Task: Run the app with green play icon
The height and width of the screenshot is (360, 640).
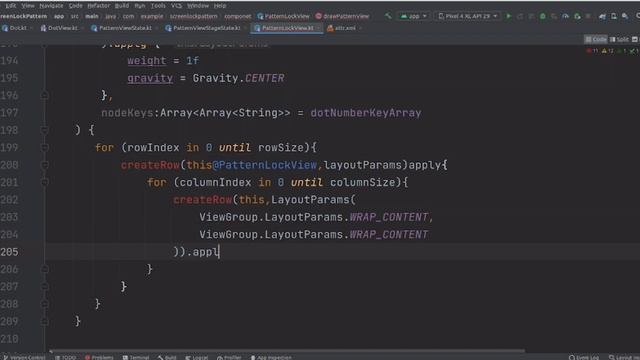Action: tap(509, 16)
